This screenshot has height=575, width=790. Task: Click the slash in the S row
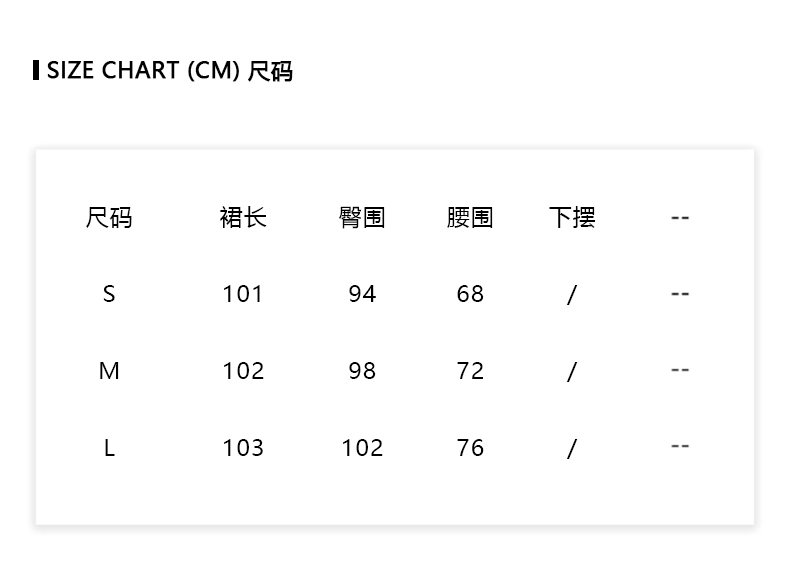572,294
